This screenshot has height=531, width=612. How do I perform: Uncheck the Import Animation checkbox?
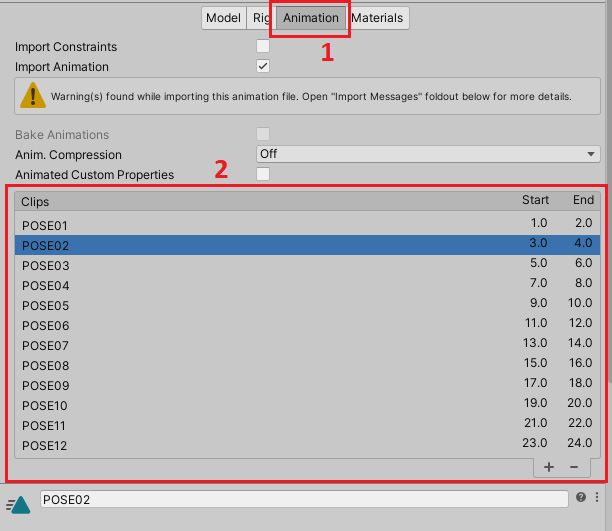point(263,66)
